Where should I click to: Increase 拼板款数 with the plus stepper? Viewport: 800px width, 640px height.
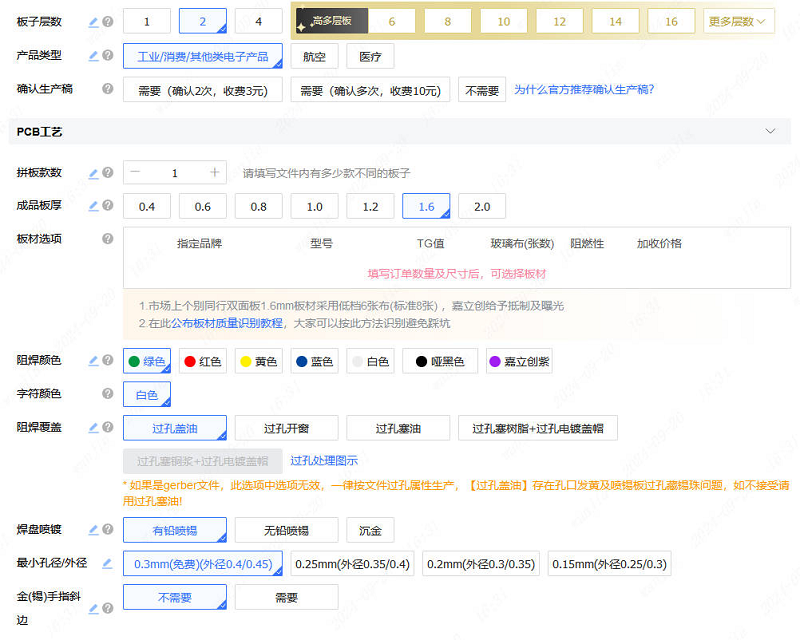(x=215, y=172)
